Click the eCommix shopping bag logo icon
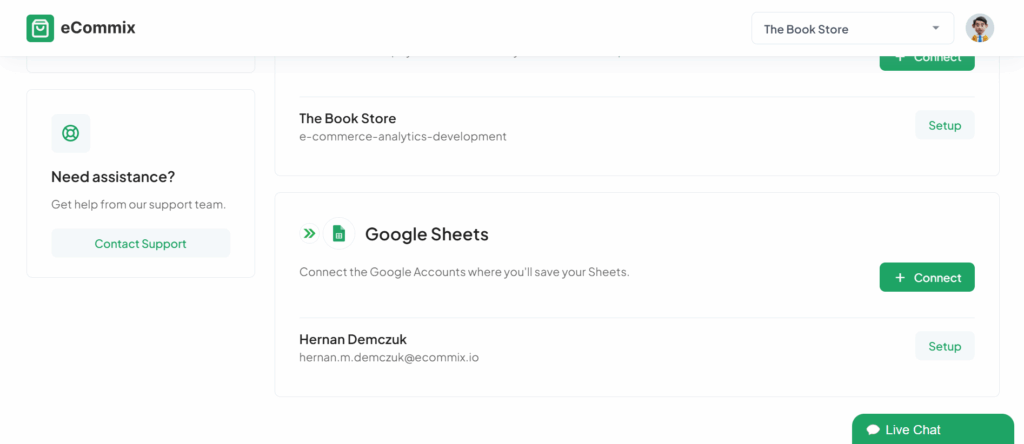 pos(40,28)
